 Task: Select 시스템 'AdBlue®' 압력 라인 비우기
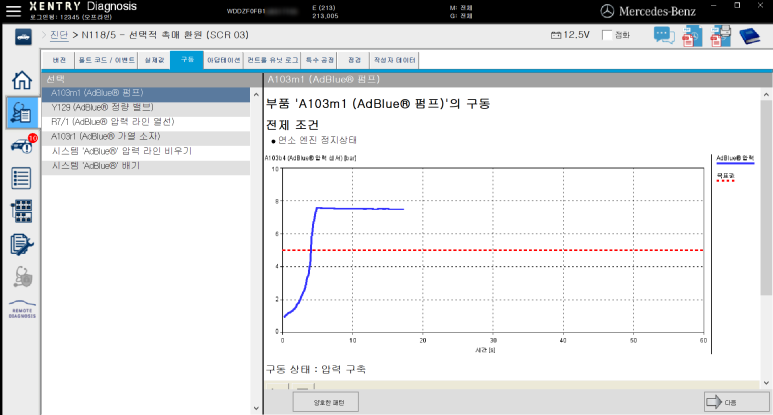(x=146, y=151)
